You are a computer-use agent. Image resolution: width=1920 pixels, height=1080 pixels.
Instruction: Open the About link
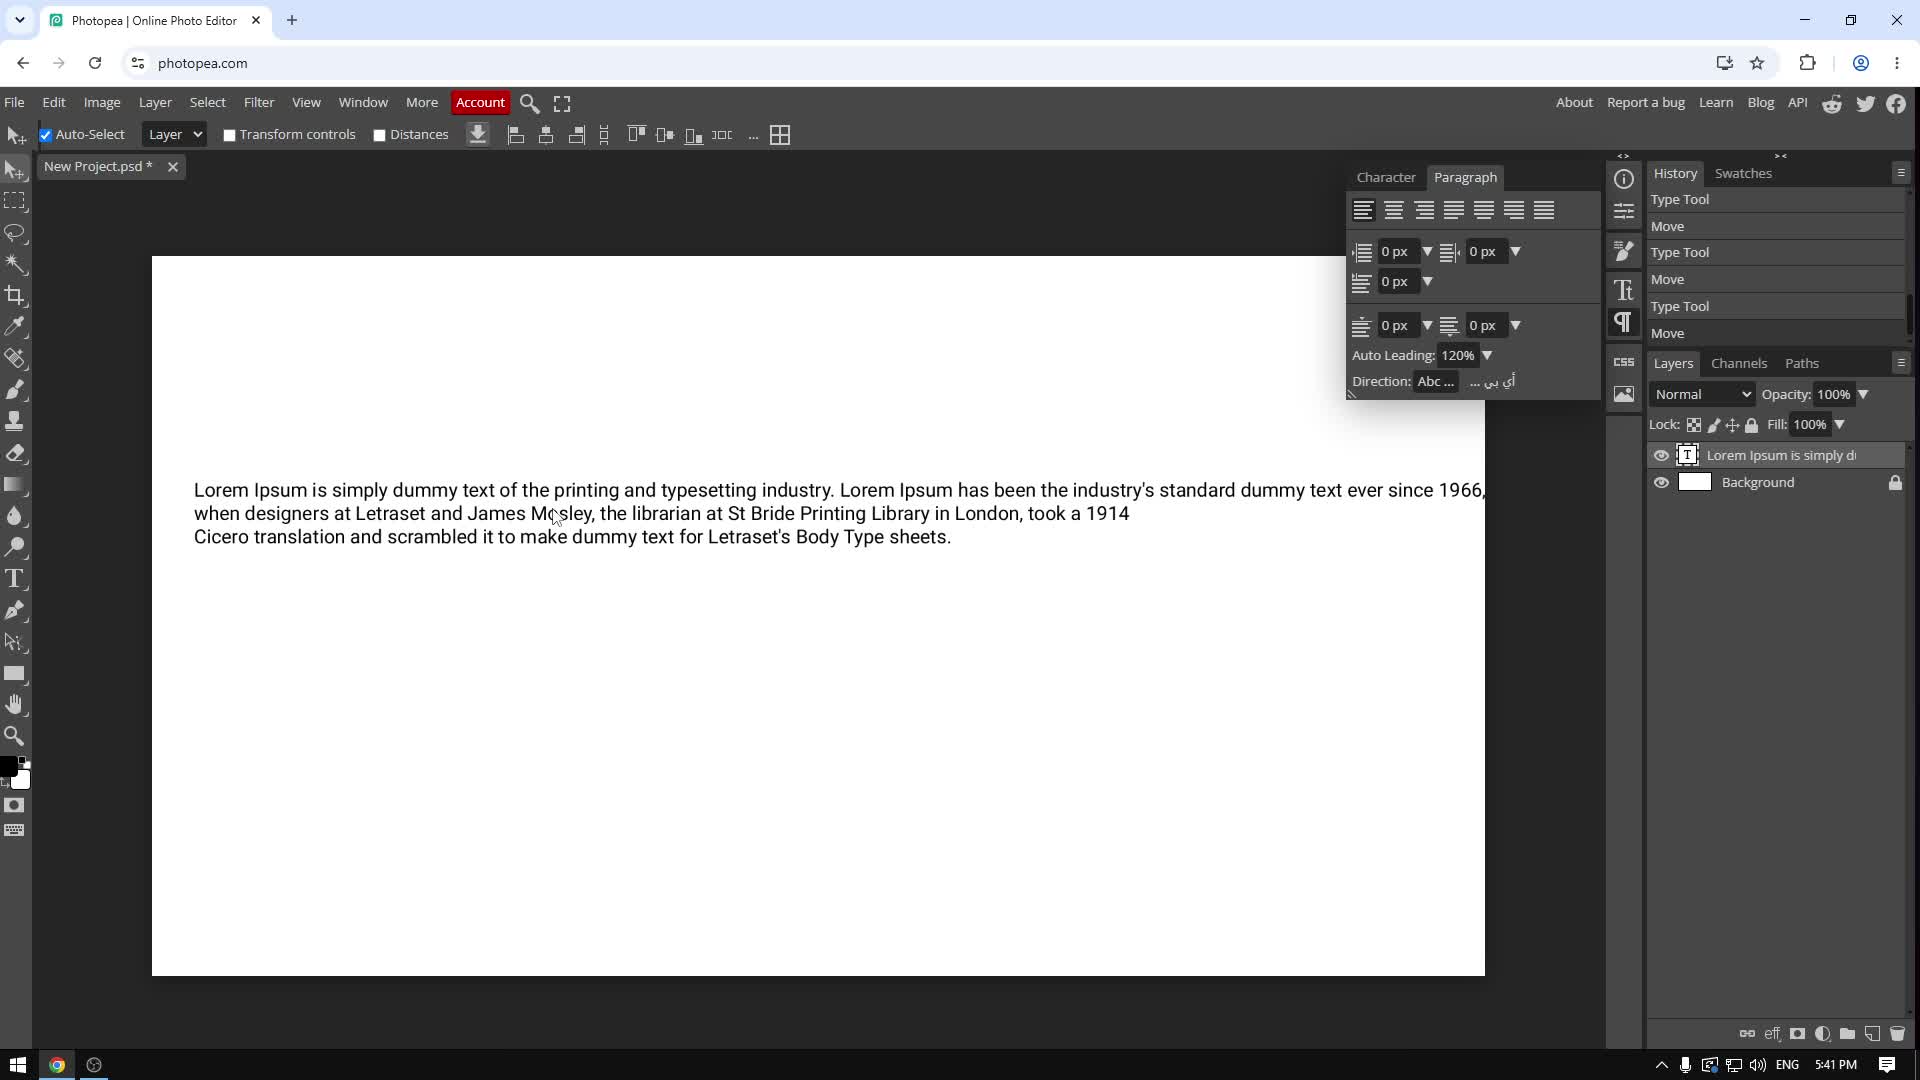(x=1574, y=103)
